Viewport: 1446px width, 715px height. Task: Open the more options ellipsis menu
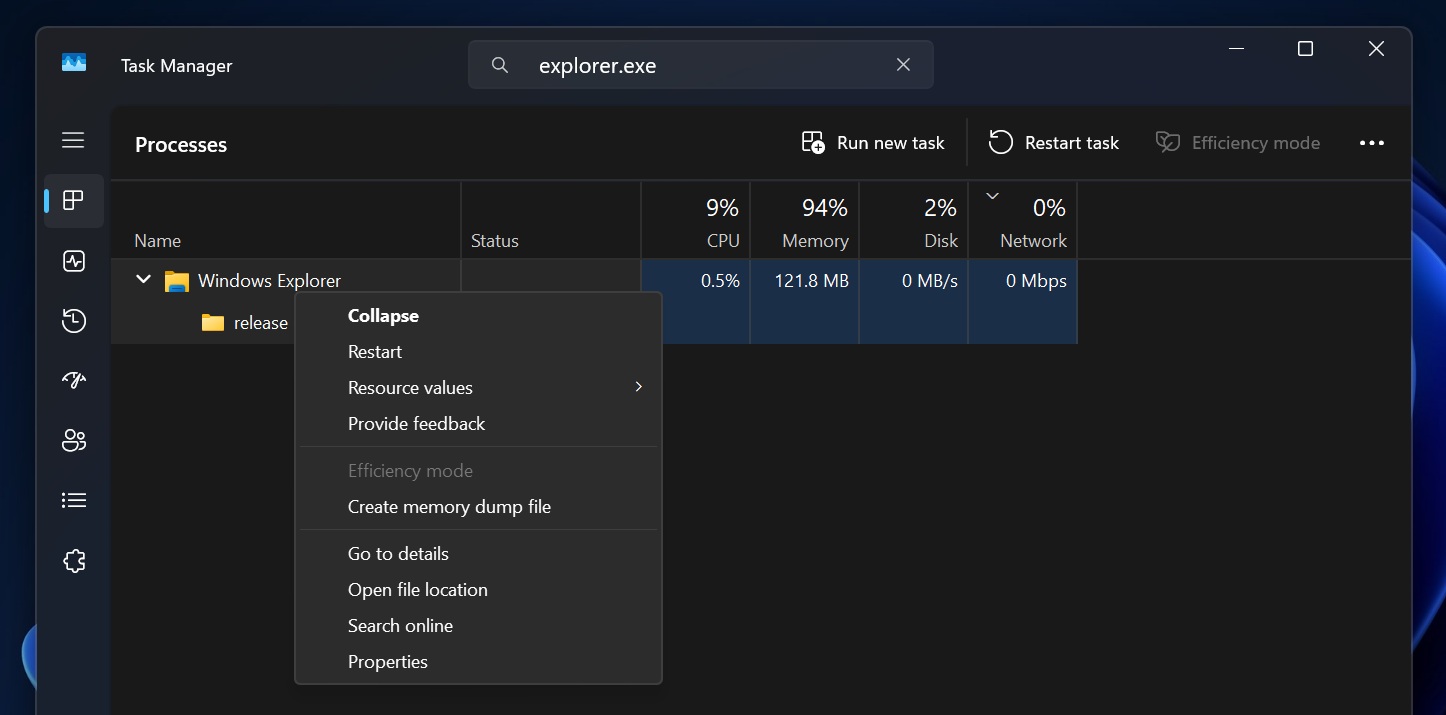tap(1371, 142)
